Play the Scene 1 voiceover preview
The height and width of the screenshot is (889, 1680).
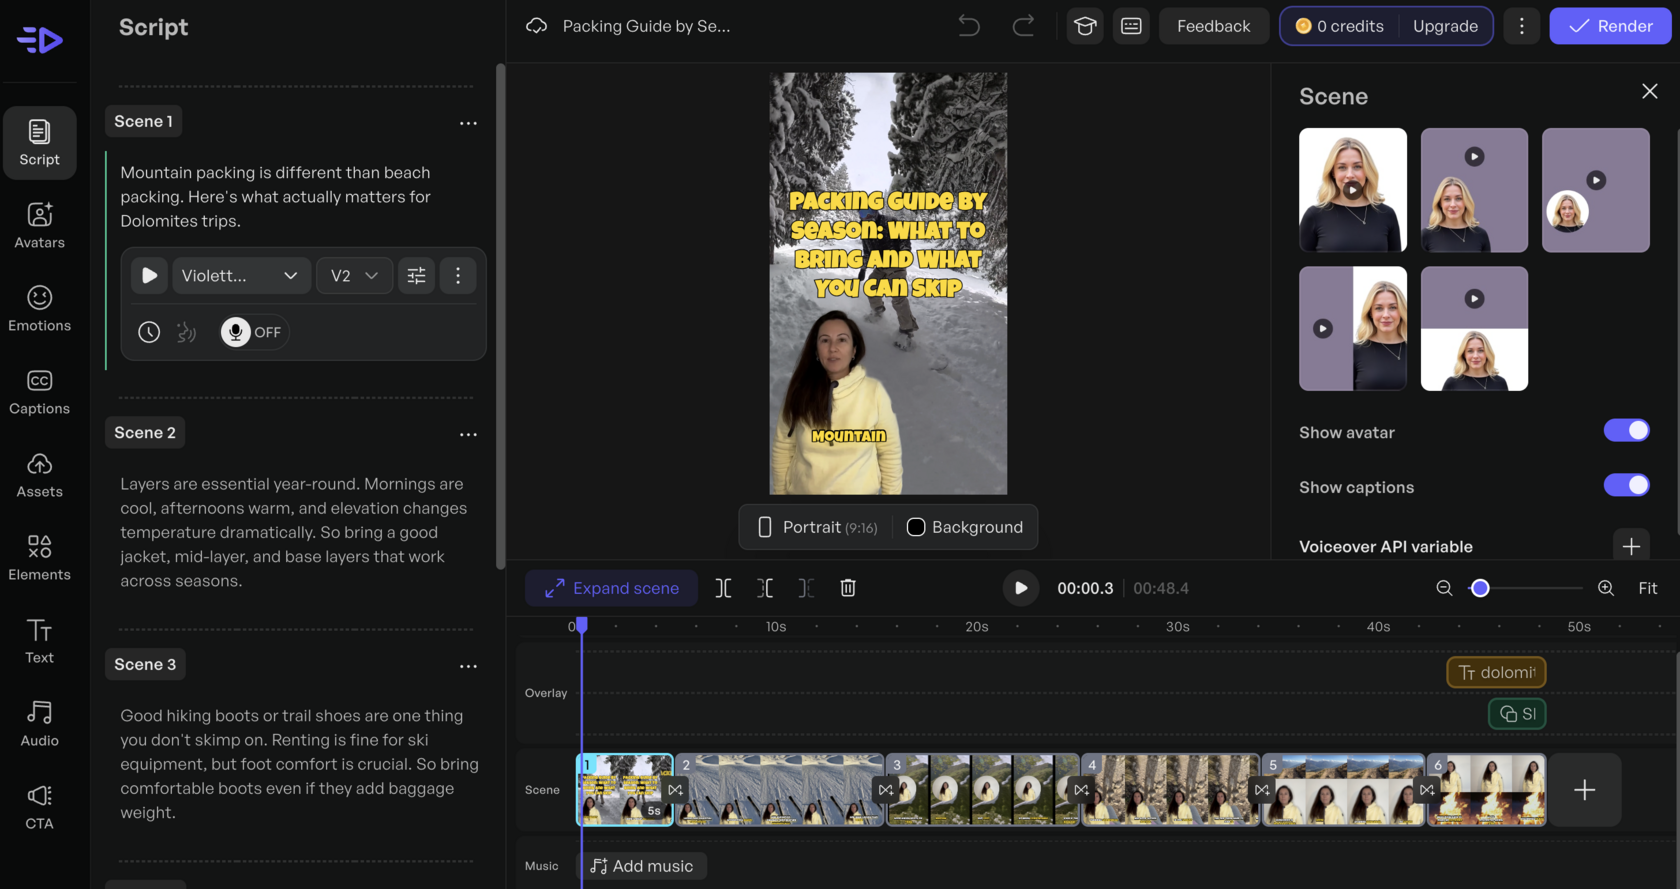149,276
